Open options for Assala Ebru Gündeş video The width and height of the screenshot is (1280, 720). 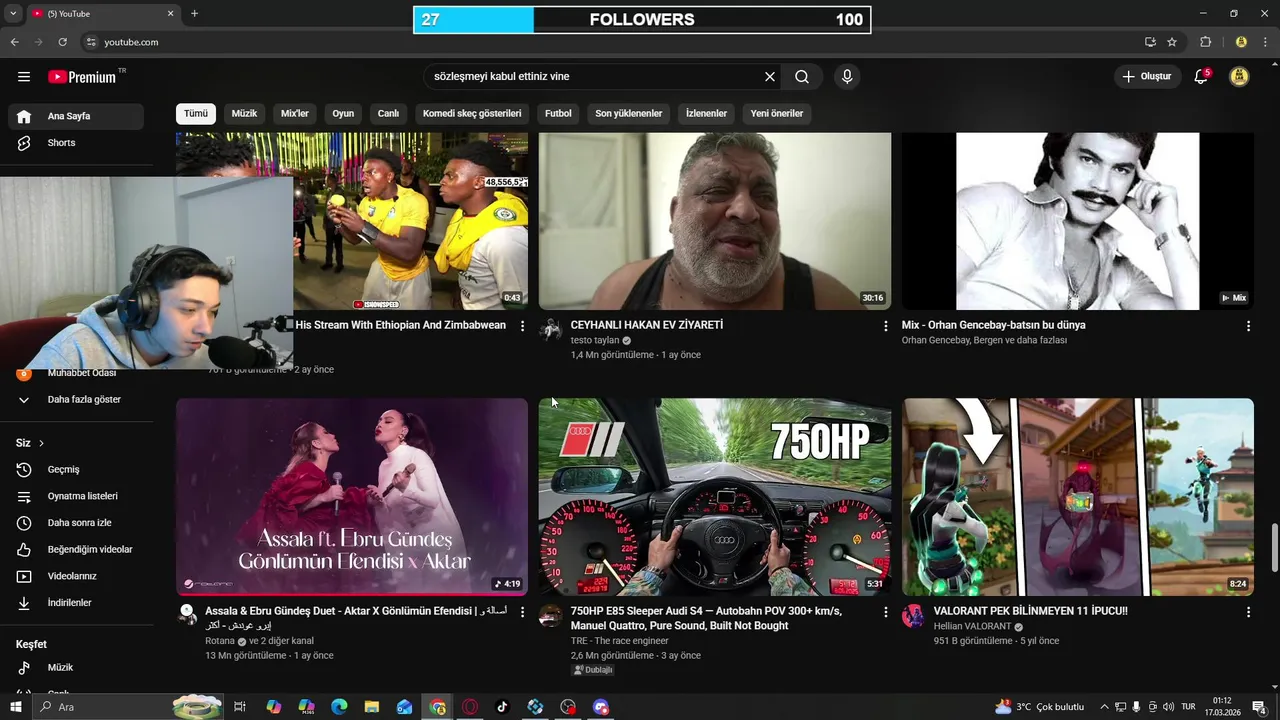click(x=522, y=611)
